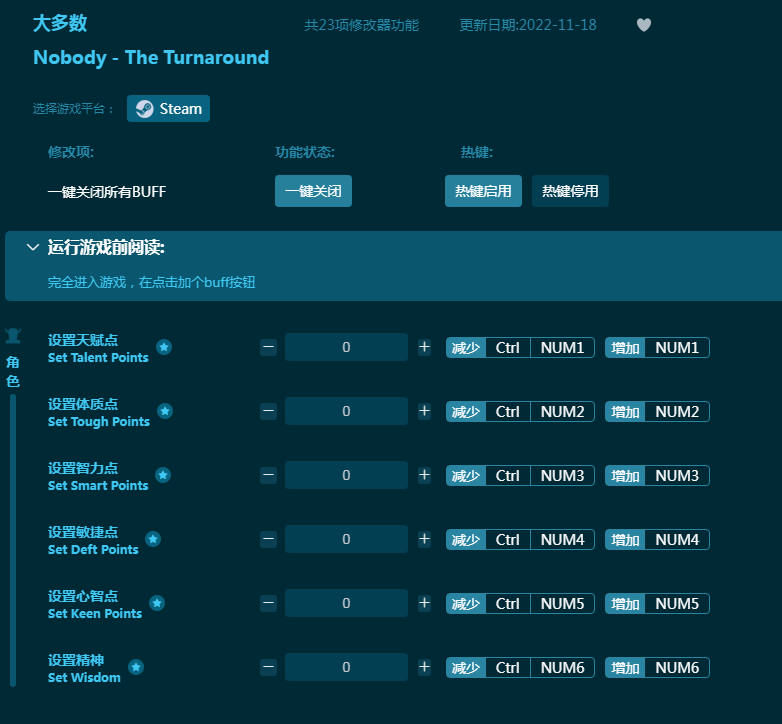Click the 更新日期:2022-11-18 text
782x724 pixels.
click(528, 25)
